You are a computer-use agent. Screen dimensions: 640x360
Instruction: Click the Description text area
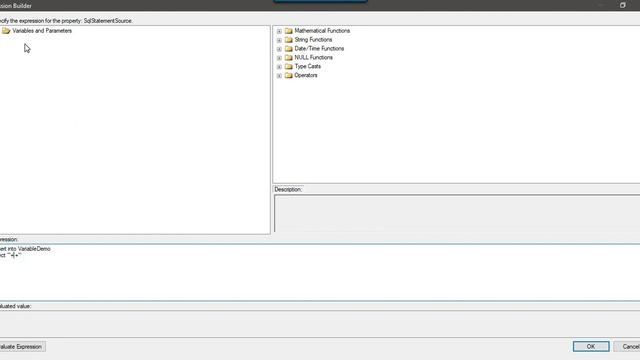457,213
